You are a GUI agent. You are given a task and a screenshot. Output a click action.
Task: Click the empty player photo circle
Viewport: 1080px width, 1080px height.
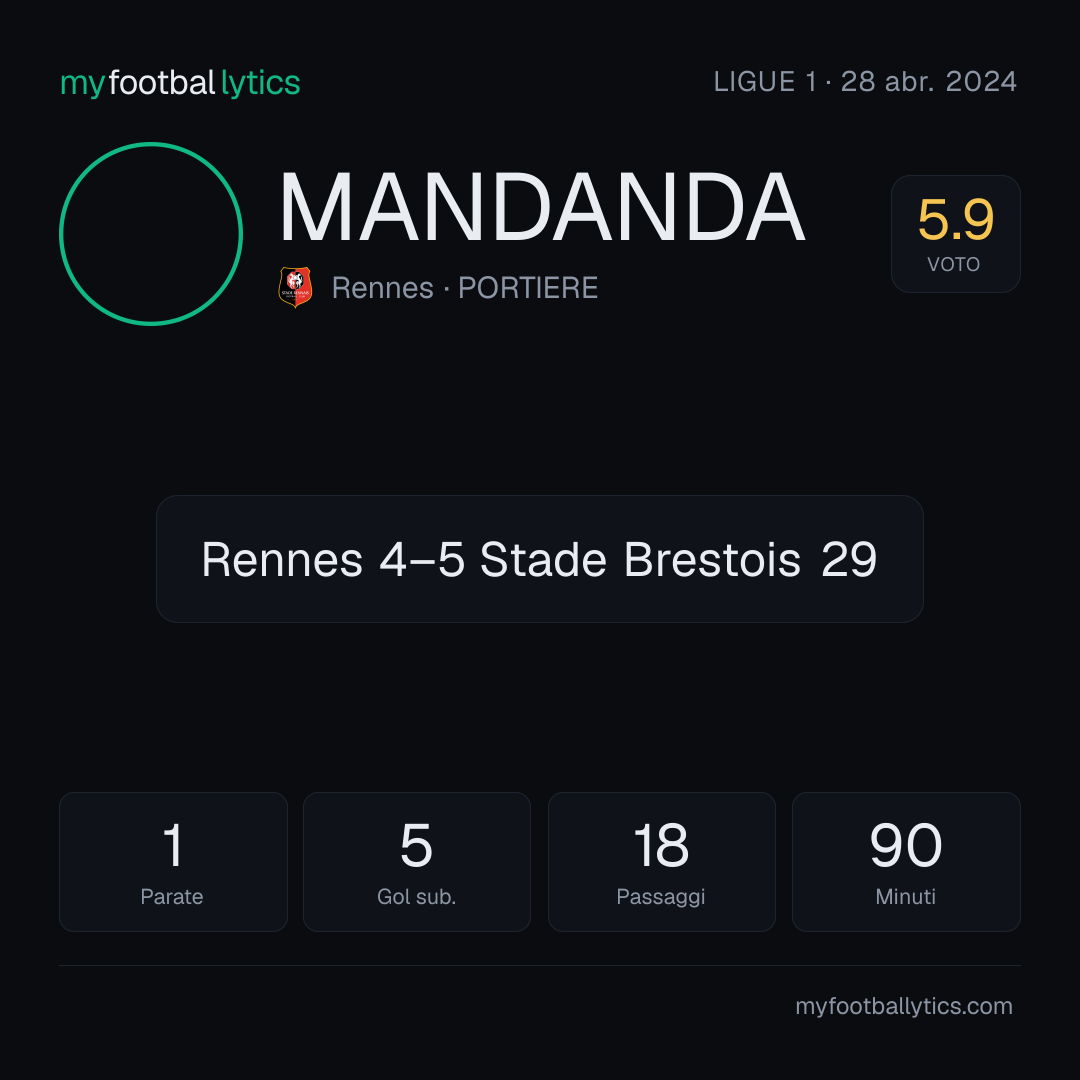point(151,233)
